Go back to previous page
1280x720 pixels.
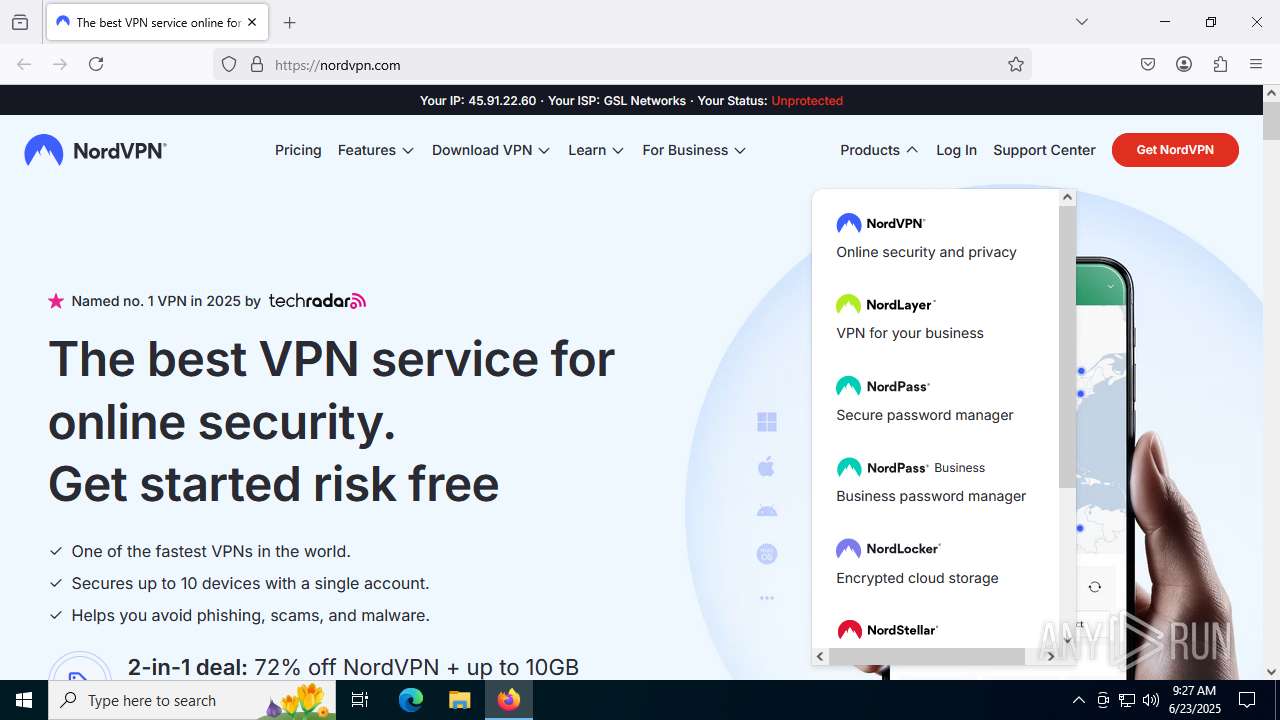(24, 64)
